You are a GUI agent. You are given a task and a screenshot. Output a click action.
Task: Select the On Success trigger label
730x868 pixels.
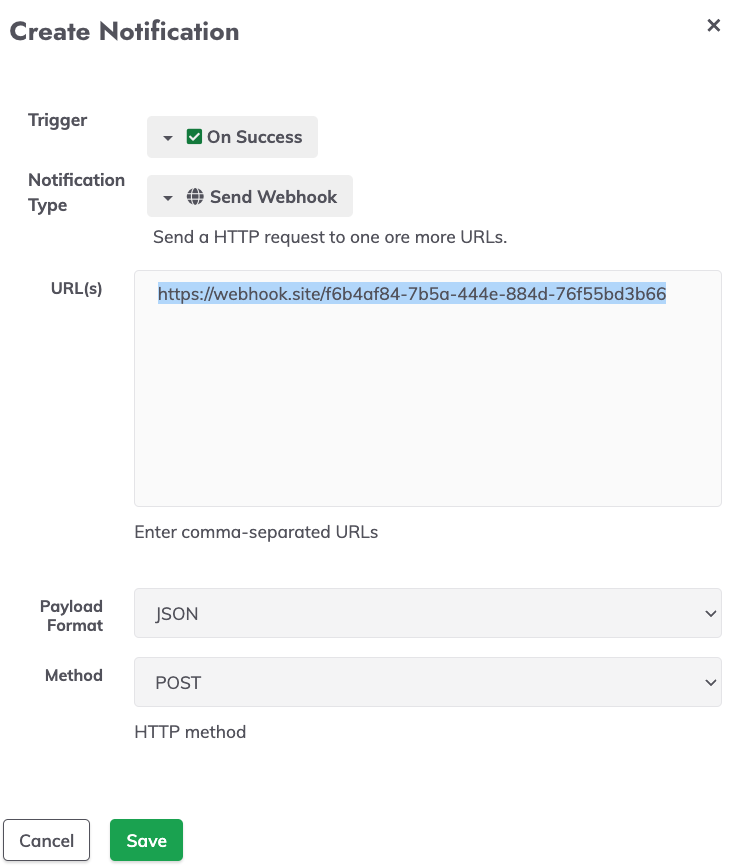(x=255, y=137)
